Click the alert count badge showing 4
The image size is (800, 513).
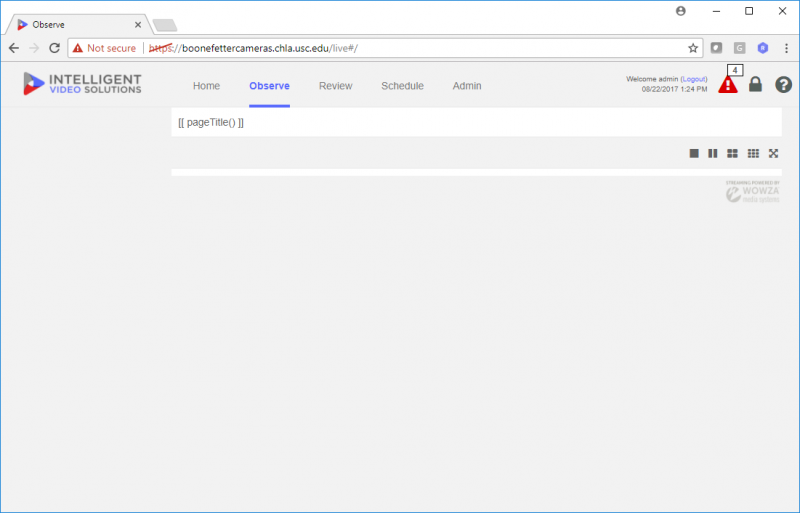click(x=735, y=70)
